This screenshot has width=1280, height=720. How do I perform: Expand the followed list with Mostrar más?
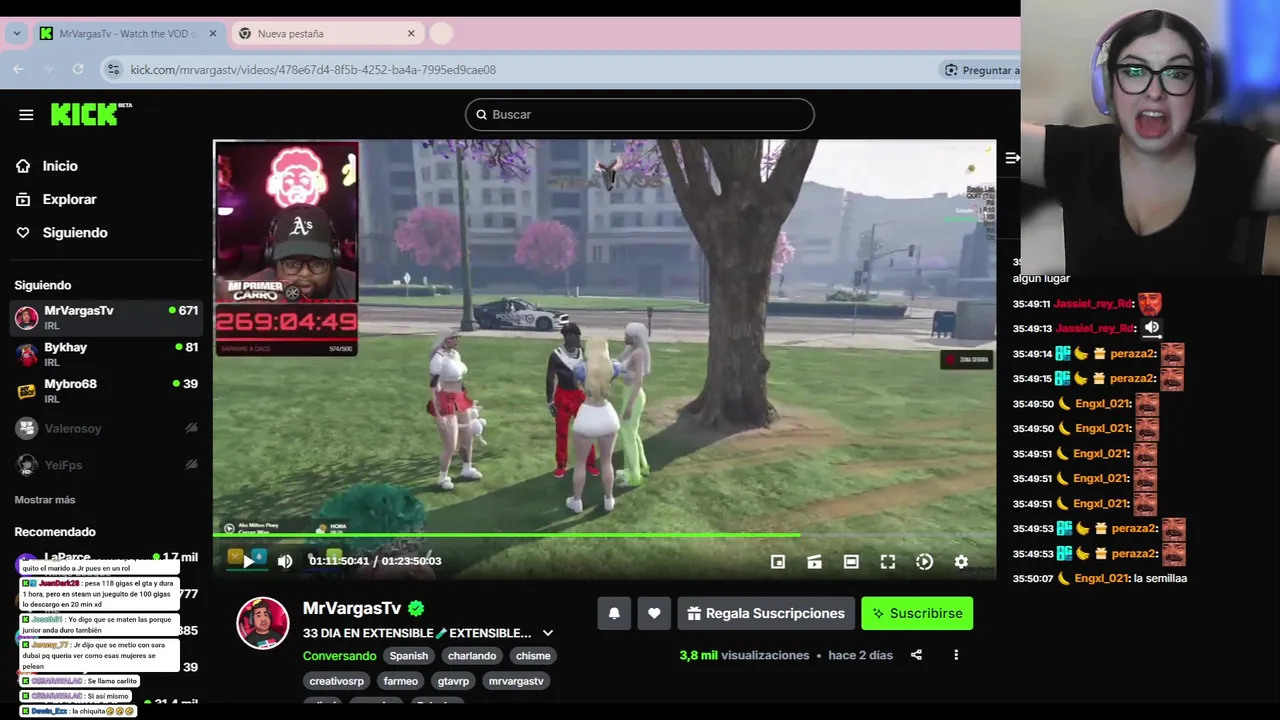point(45,500)
